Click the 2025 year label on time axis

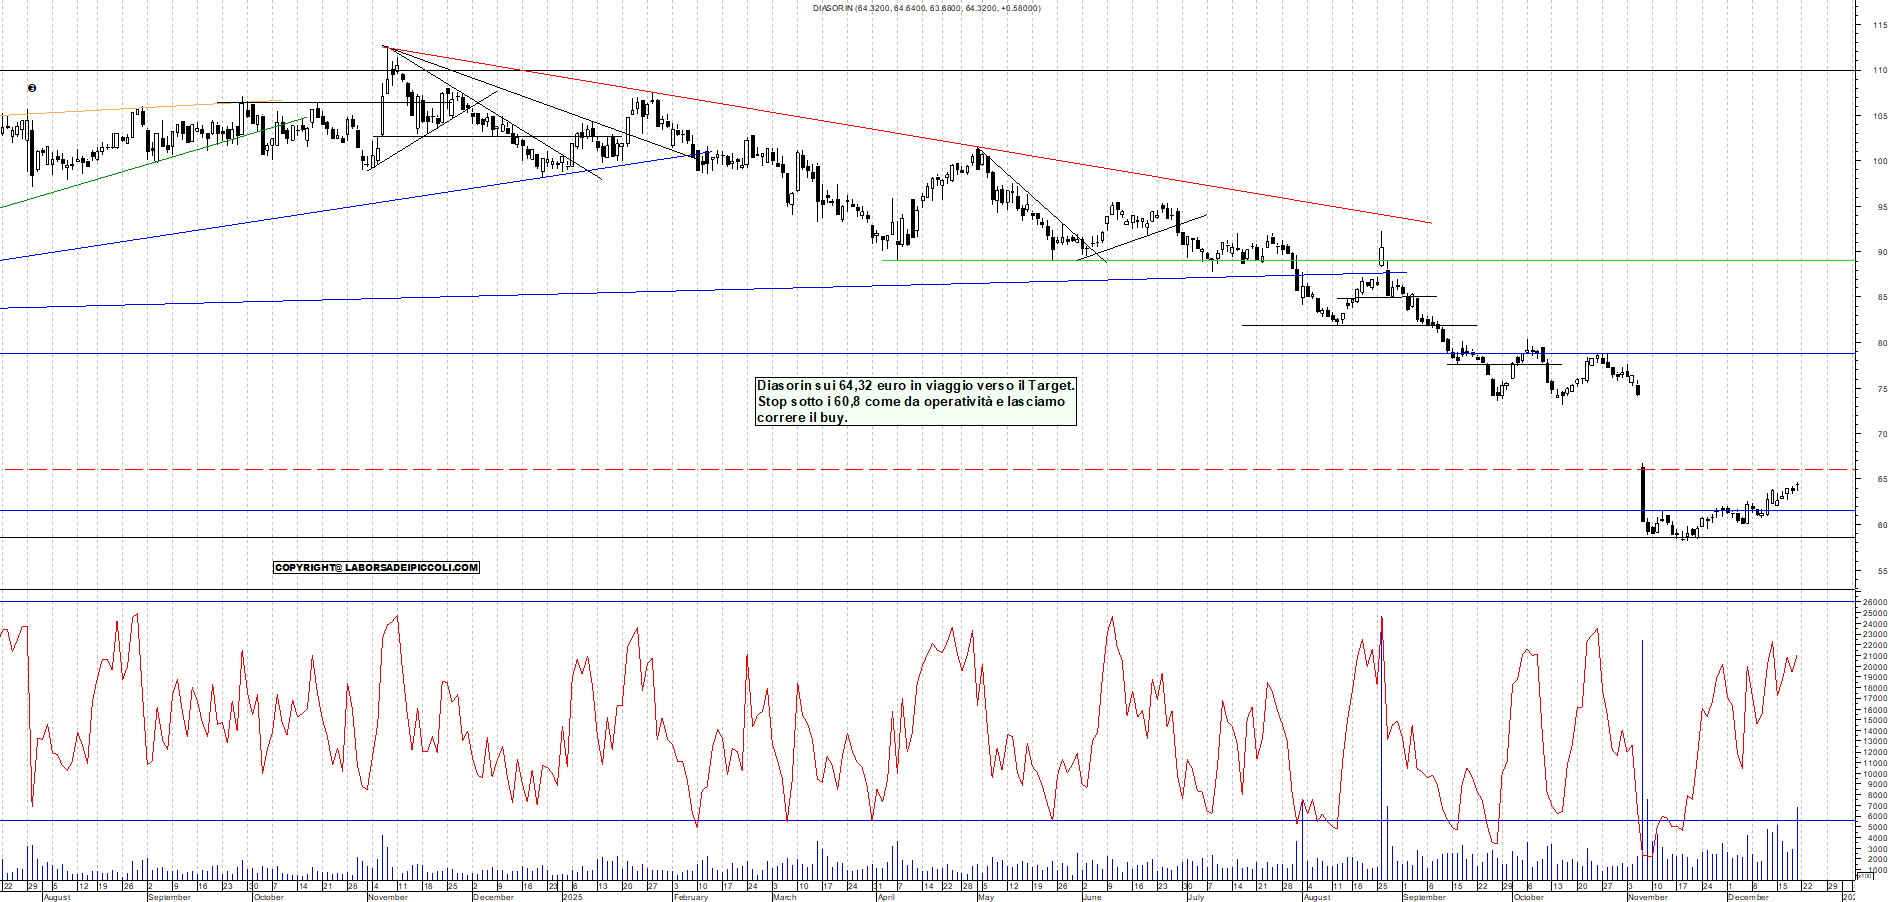[572, 897]
